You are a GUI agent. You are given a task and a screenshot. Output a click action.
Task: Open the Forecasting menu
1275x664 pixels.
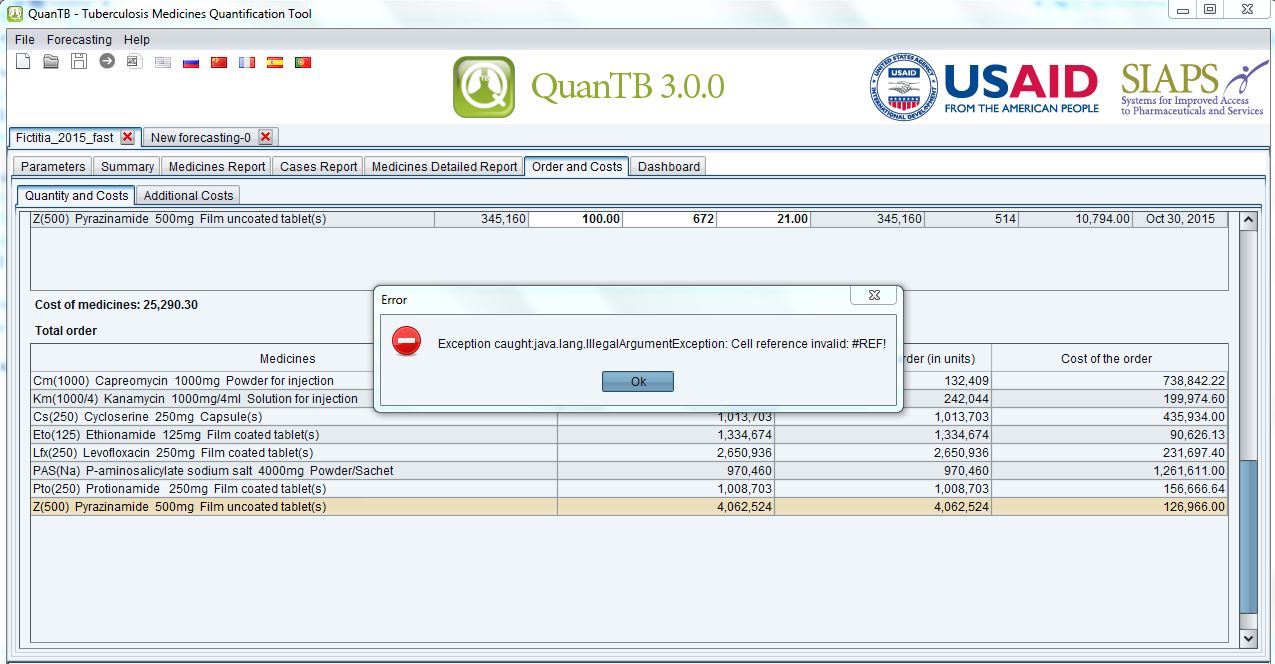pos(79,40)
